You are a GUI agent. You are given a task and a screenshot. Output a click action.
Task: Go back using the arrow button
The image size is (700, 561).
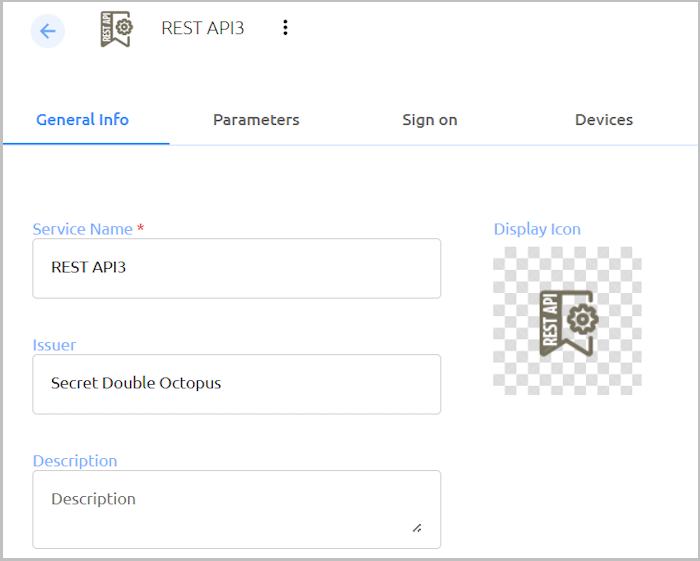coord(48,31)
